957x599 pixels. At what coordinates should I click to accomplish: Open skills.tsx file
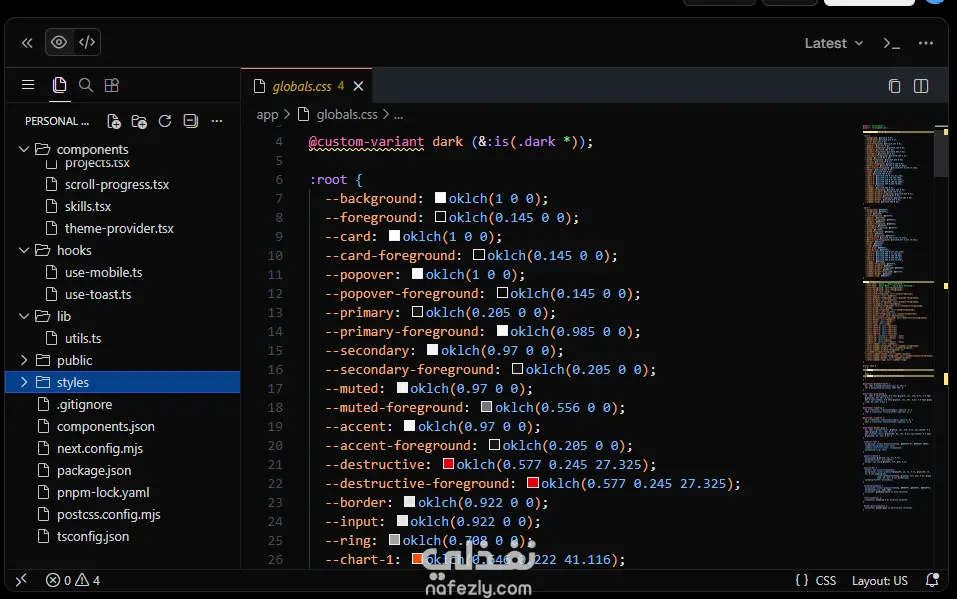[x=87, y=206]
